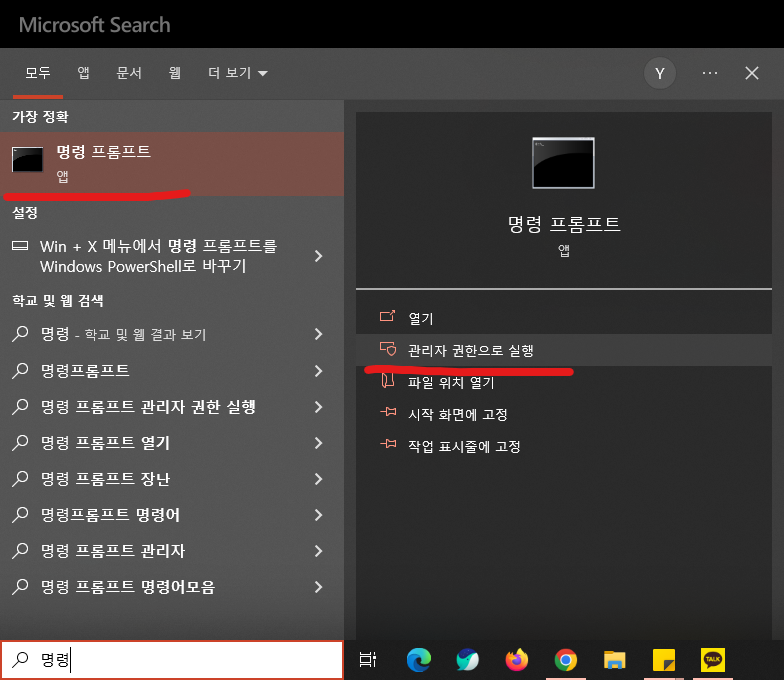Launch Firefox from the taskbar
This screenshot has width=784, height=680.
click(x=516, y=660)
